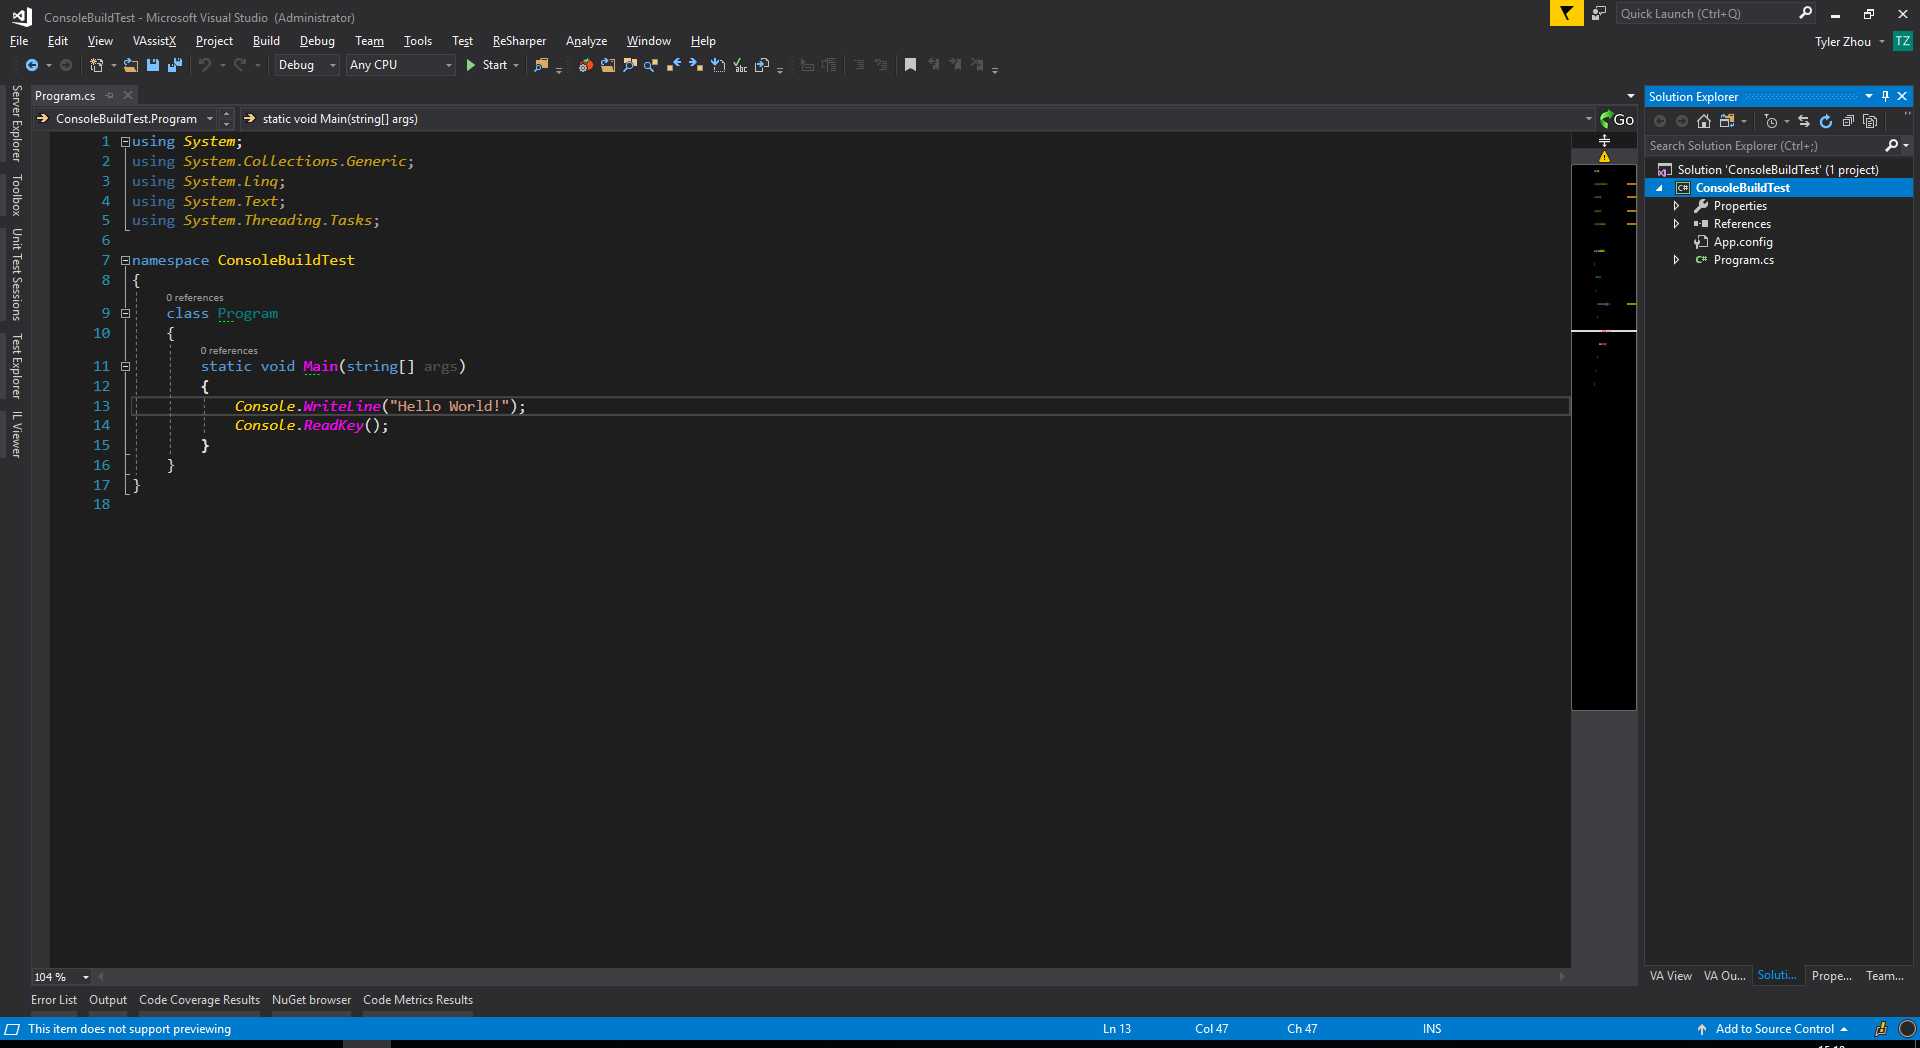Click the Pending Changes Filter clock icon
This screenshot has width=1920, height=1048.
1771,121
